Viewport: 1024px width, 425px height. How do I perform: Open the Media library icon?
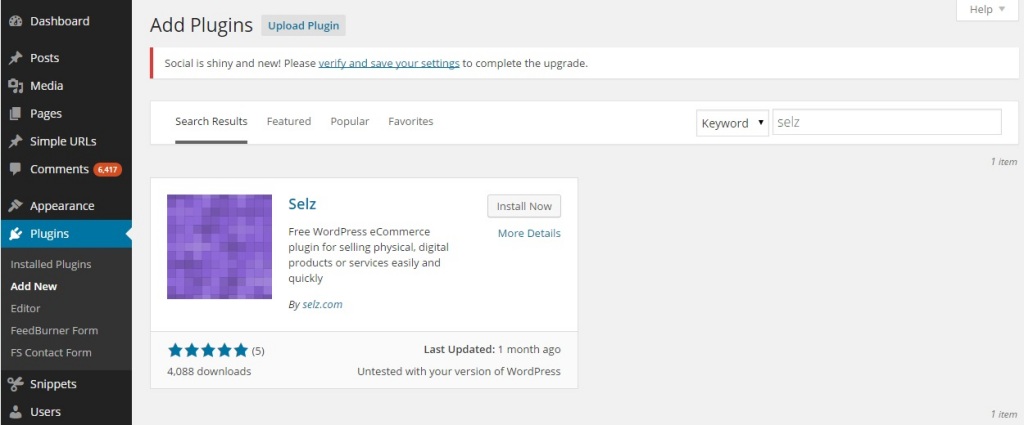(16, 86)
